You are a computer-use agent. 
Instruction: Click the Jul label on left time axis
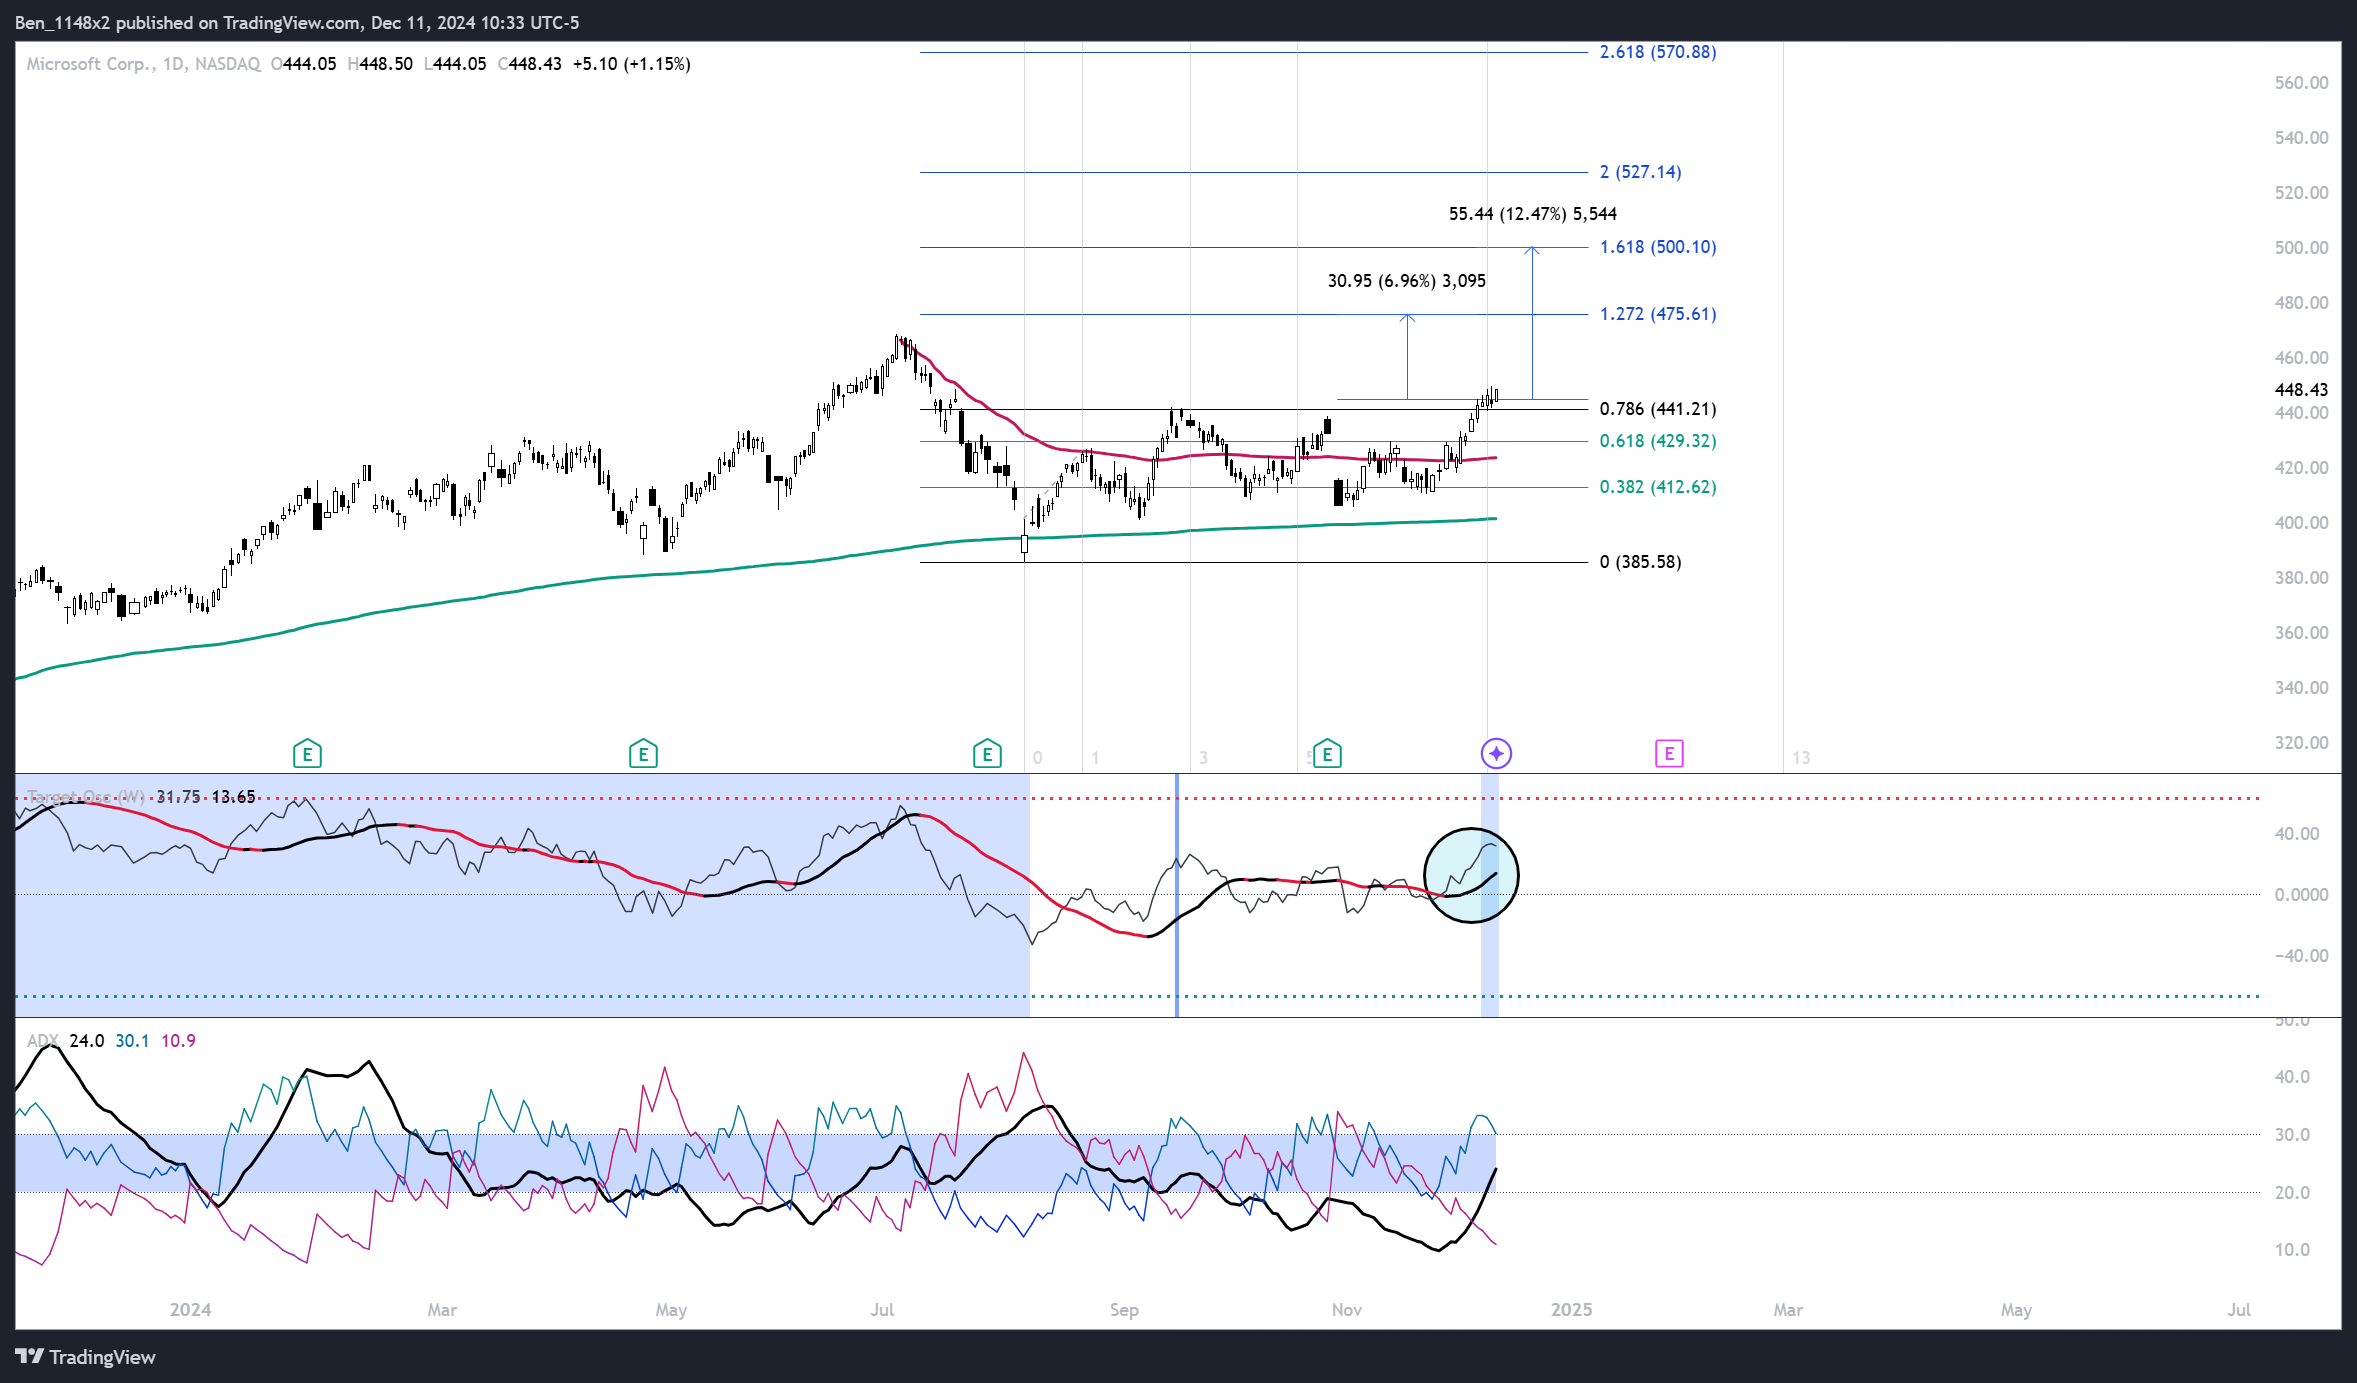[882, 1310]
